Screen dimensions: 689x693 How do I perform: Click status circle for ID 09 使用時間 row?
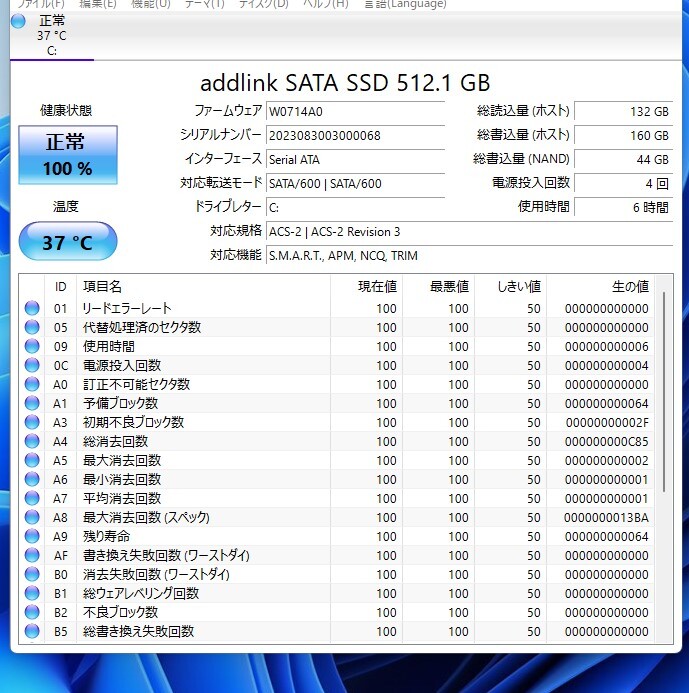[x=32, y=346]
